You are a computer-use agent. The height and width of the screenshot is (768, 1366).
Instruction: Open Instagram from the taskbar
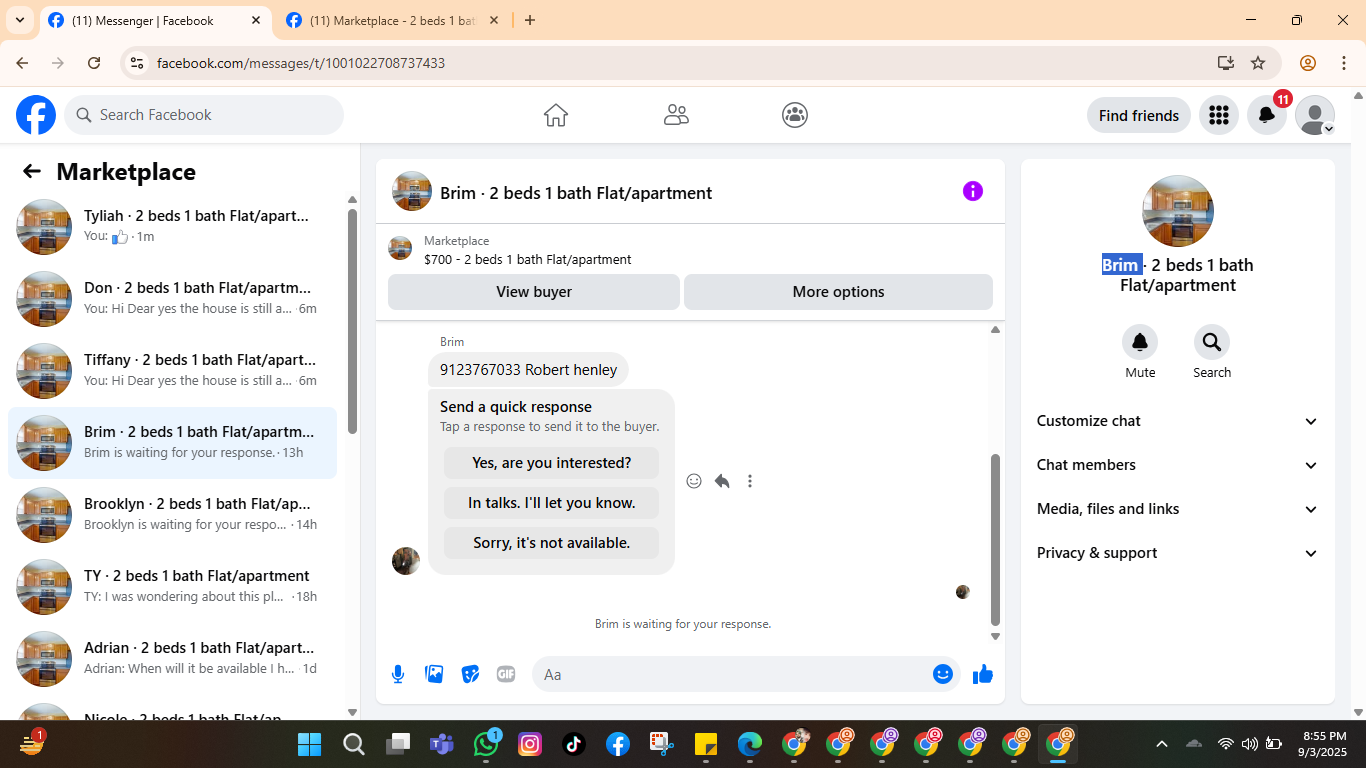[530, 744]
